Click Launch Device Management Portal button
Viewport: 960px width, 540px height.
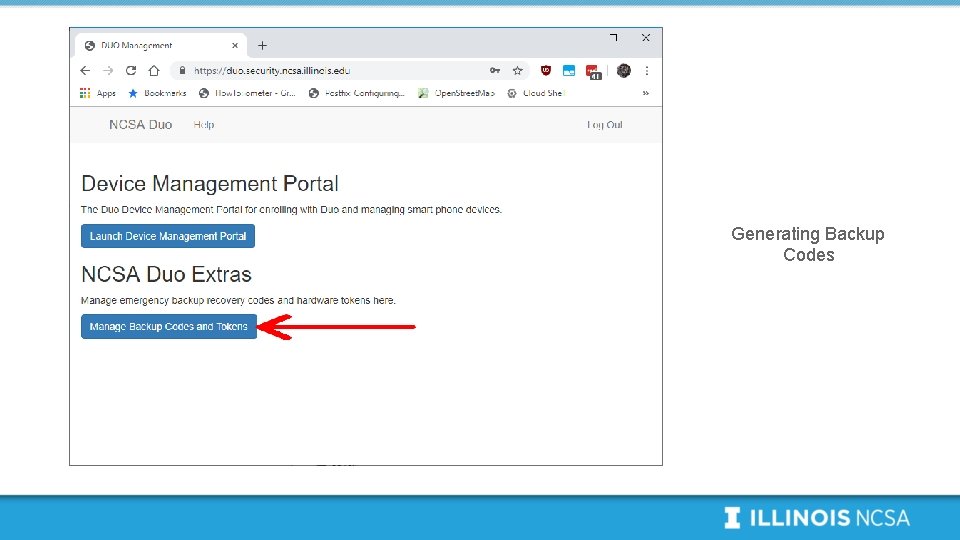[x=168, y=236]
